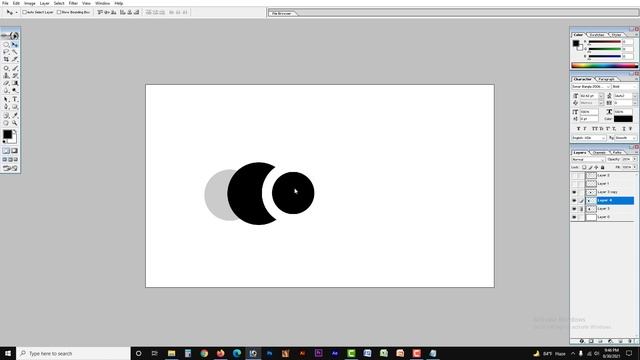The height and width of the screenshot is (360, 640).
Task: Hide Layer 0 using its eye icon
Action: [x=574, y=217]
